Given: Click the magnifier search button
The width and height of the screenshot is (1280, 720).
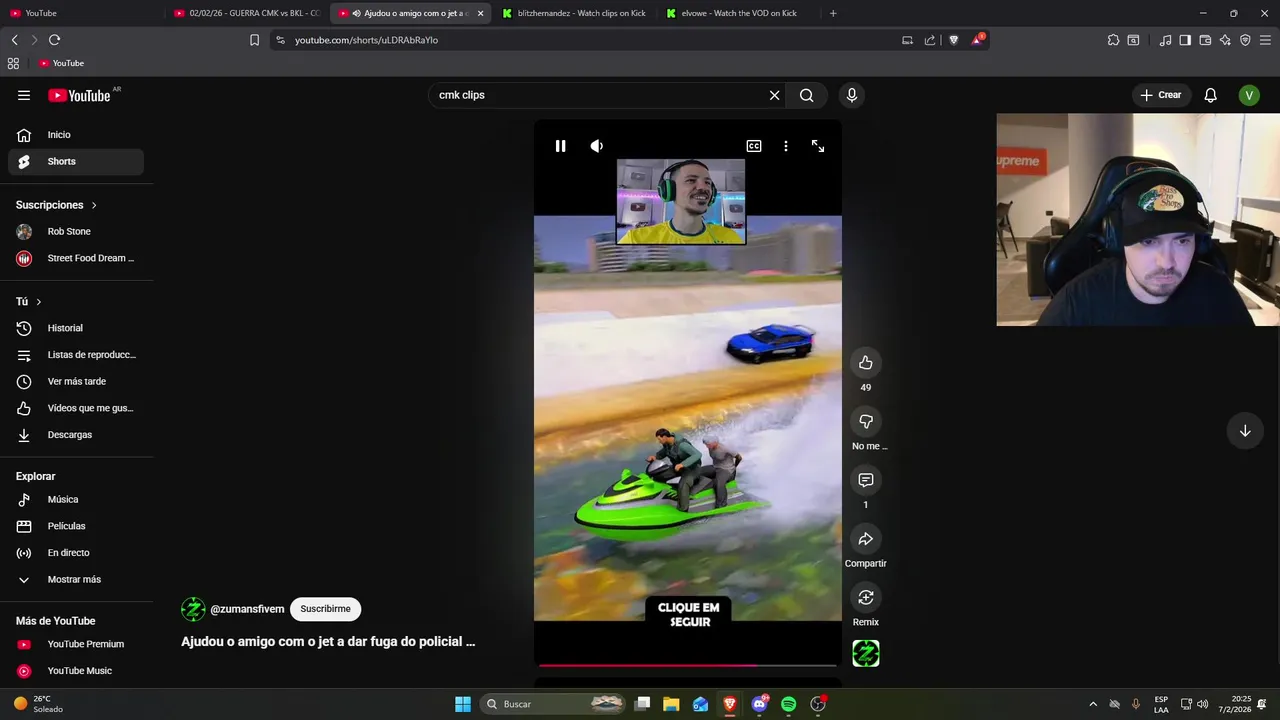Looking at the screenshot, I should [806, 95].
